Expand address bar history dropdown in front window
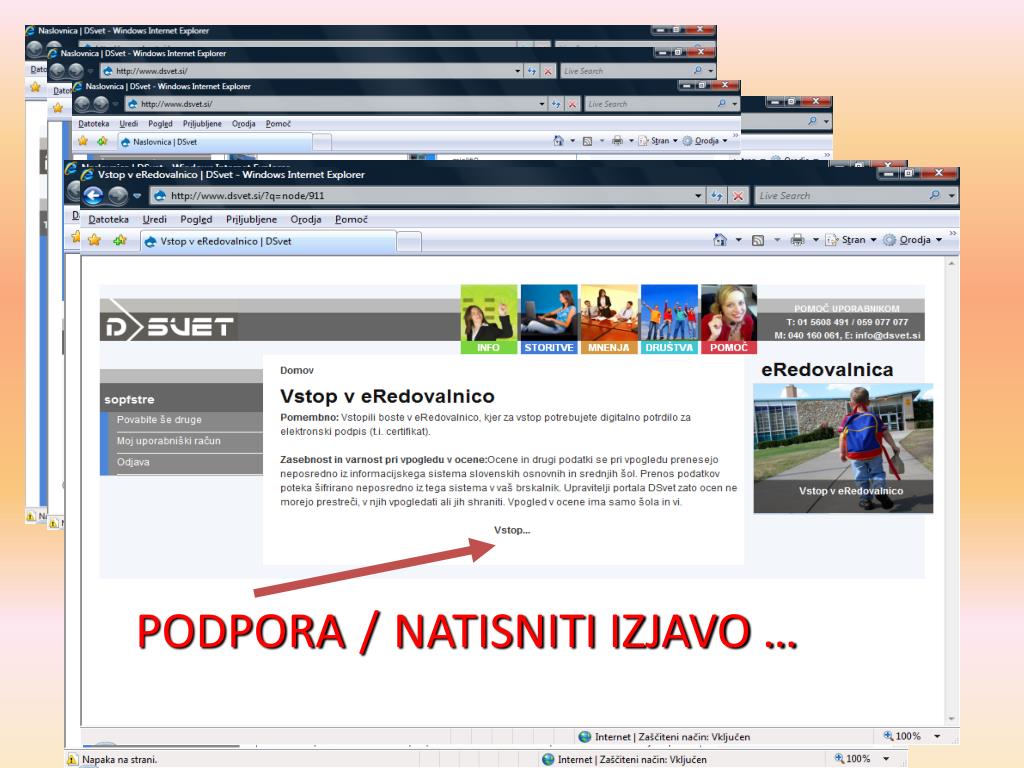The image size is (1024, 768). tap(698, 196)
